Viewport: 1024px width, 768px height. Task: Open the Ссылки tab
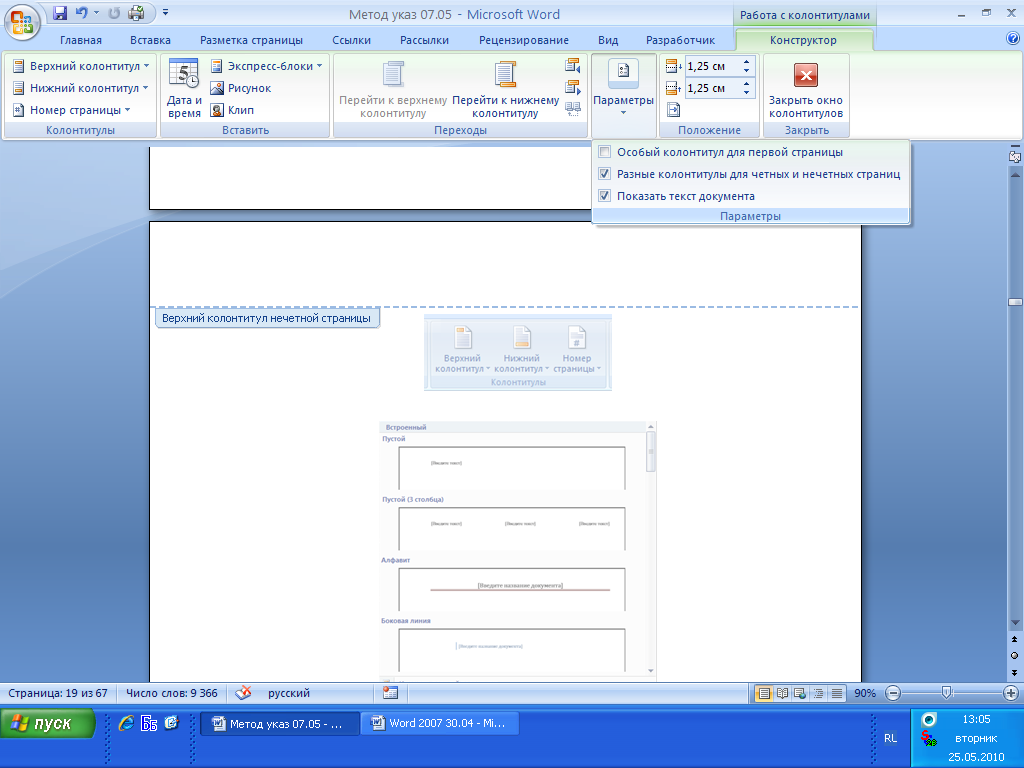[351, 40]
